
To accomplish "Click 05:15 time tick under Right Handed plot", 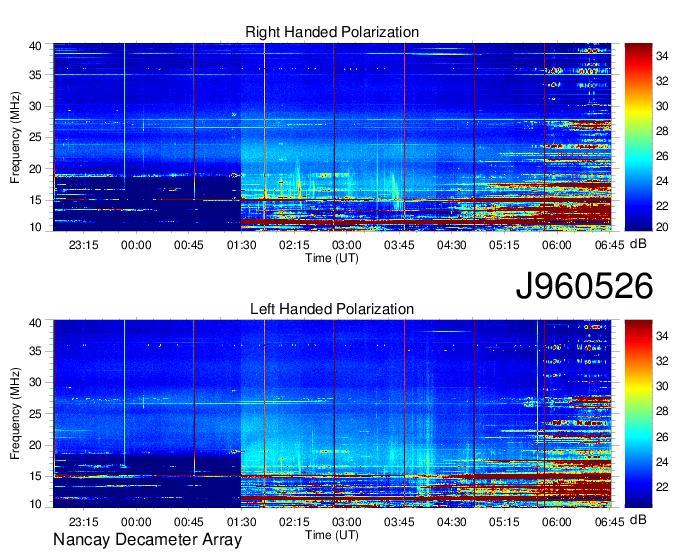I will point(504,245).
